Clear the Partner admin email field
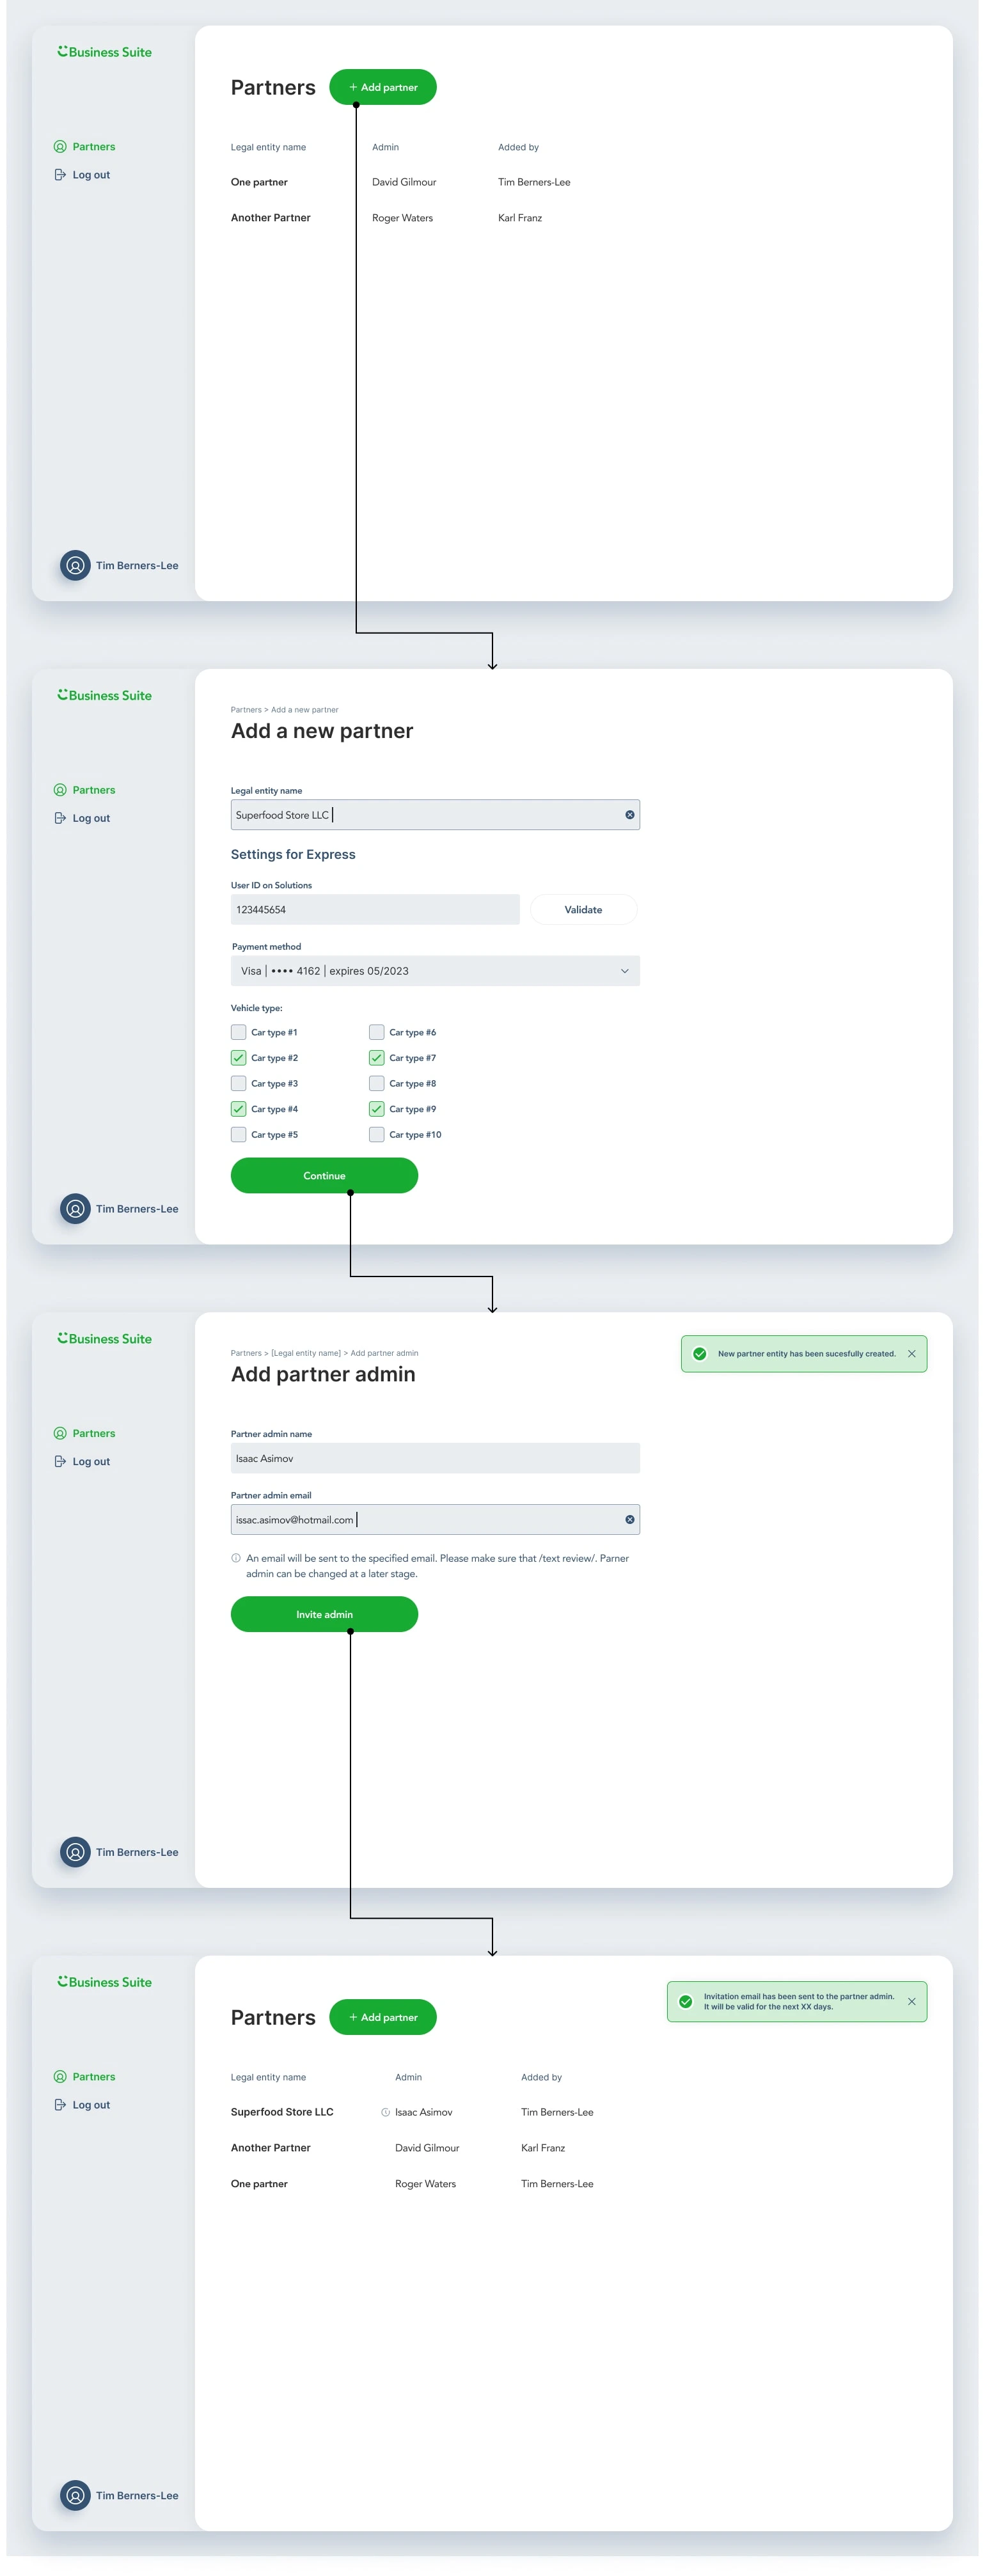This screenshot has width=985, height=2576. pyautogui.click(x=629, y=1519)
